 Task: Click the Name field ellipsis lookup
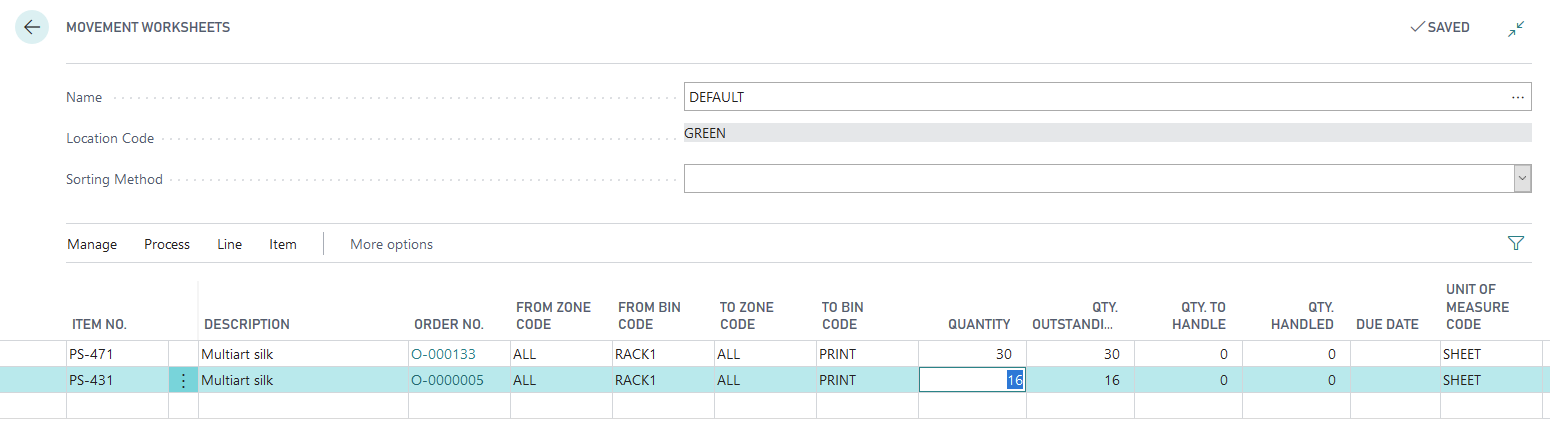1518,97
